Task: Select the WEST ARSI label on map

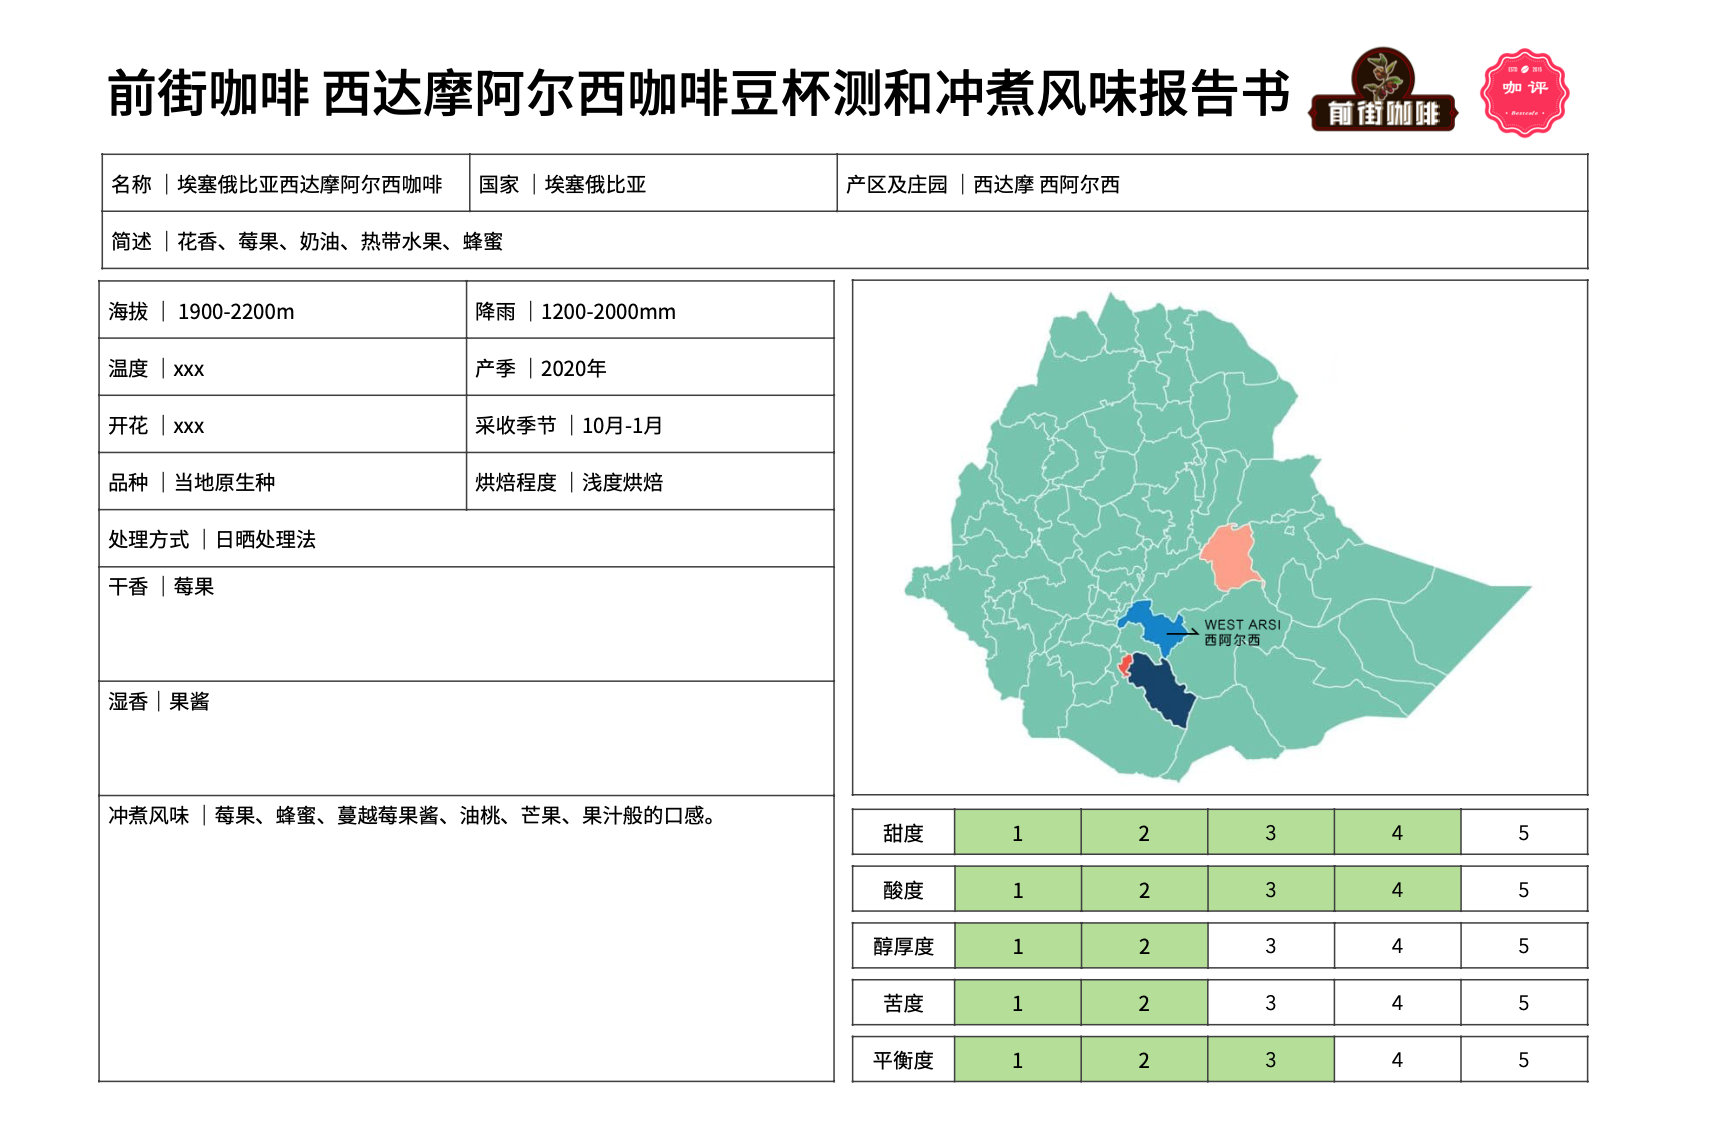Action: (x=1242, y=624)
